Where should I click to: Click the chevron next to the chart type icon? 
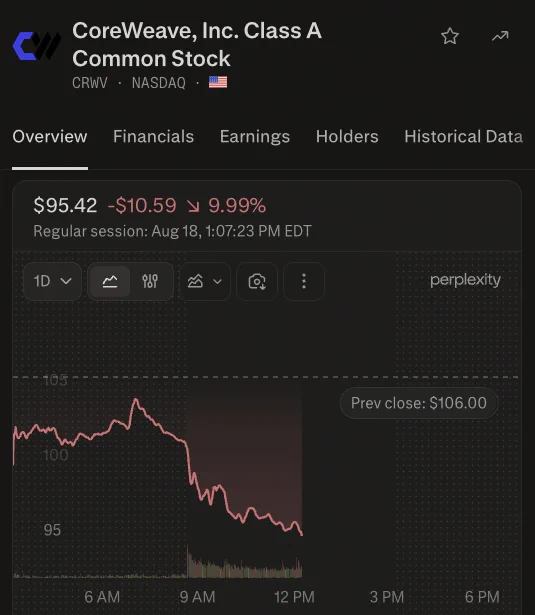pyautogui.click(x=217, y=282)
